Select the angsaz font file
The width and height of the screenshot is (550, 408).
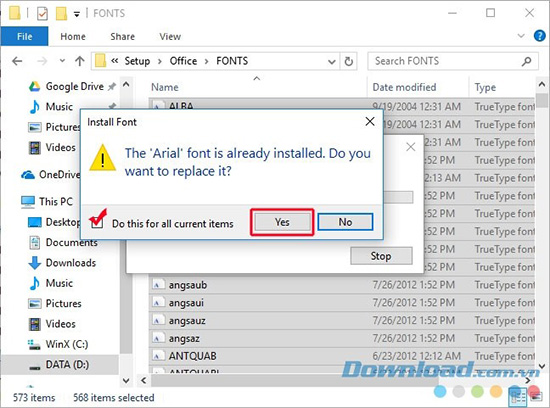click(342, 339)
